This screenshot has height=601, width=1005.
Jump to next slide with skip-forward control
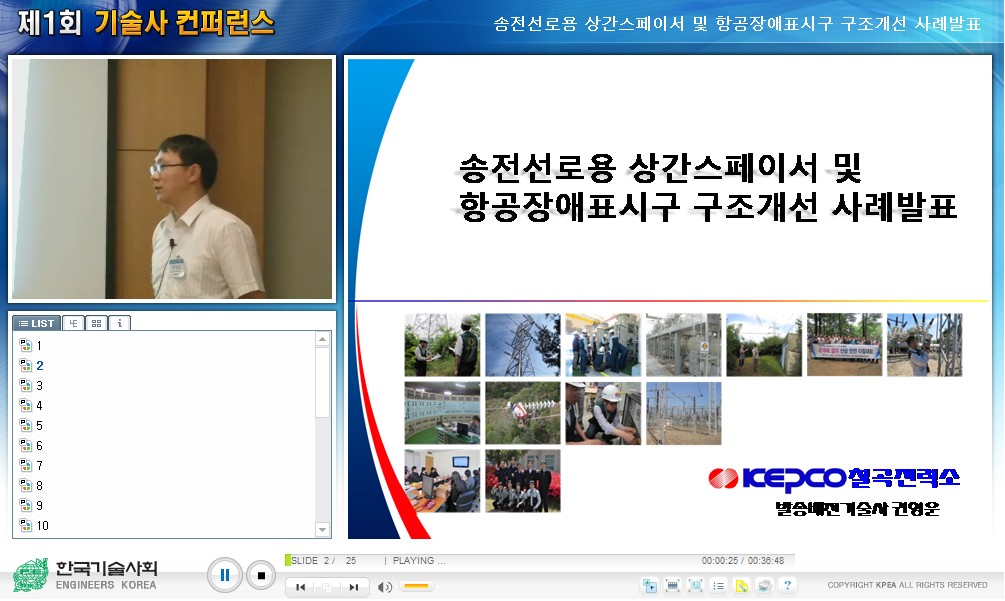pos(352,587)
